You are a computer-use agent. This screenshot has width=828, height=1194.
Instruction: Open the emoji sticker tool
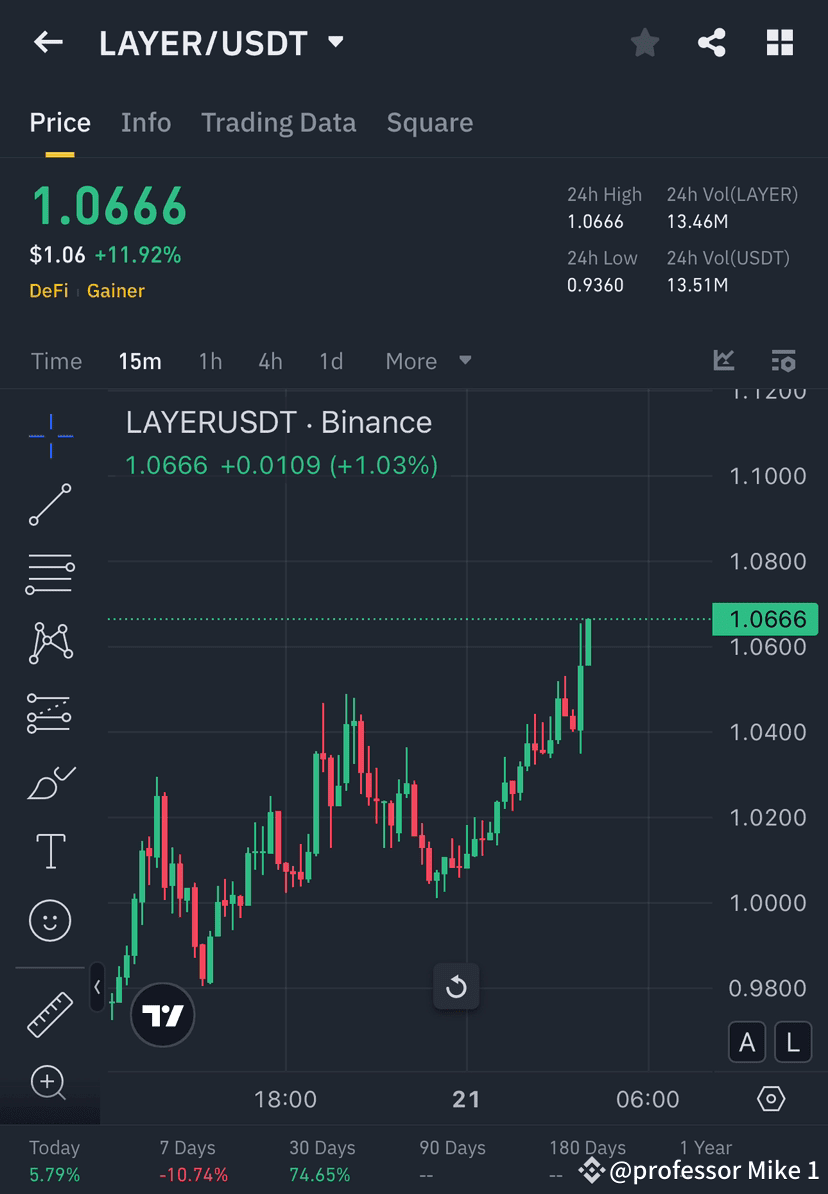tap(50, 920)
